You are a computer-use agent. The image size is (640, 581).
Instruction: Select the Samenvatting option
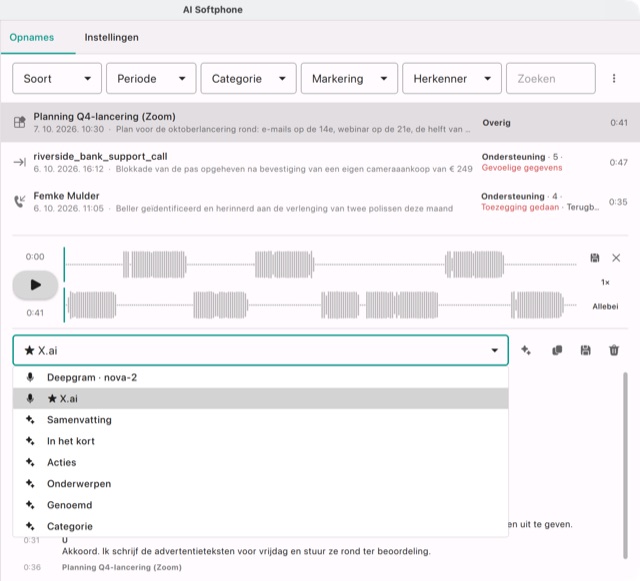[260, 420]
